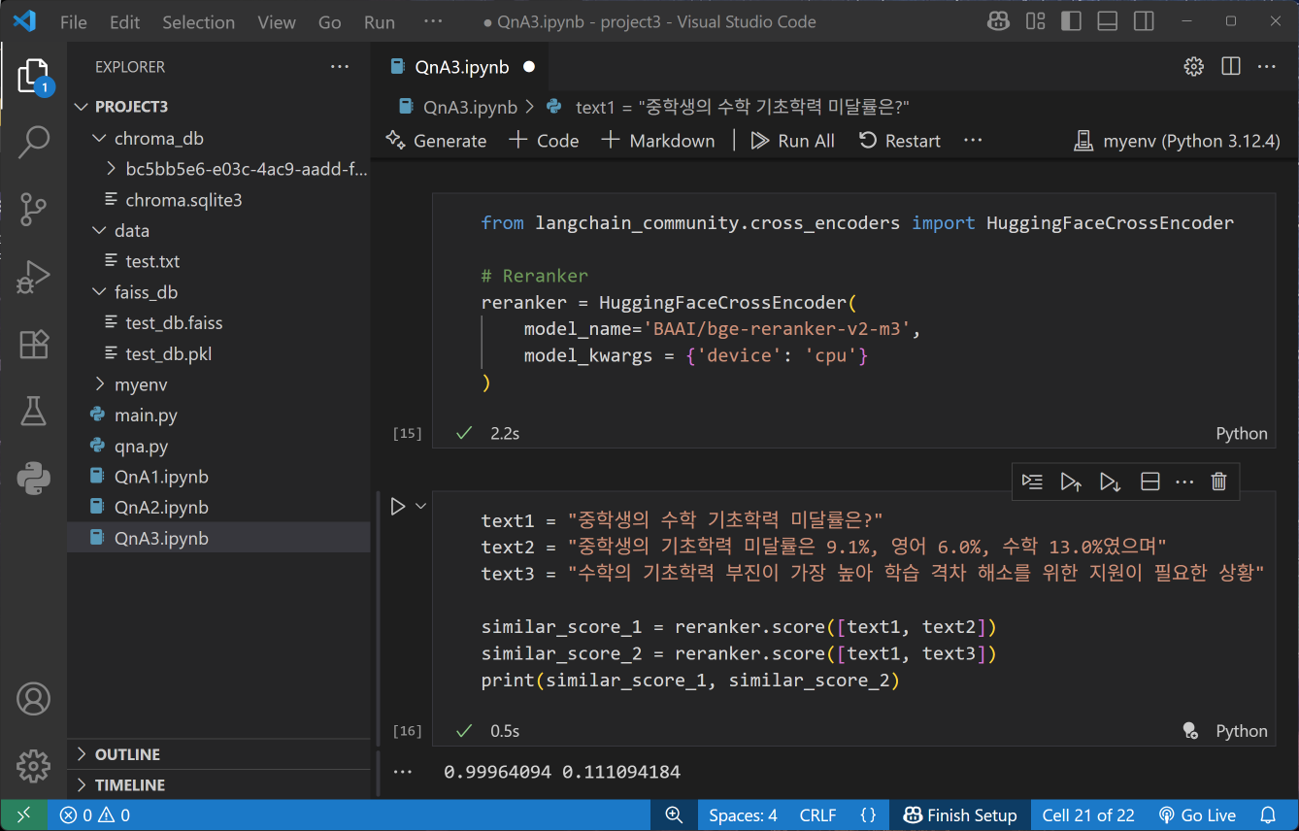Open cell More Actions ellipsis
The width and height of the screenshot is (1299, 831).
coord(1185,482)
